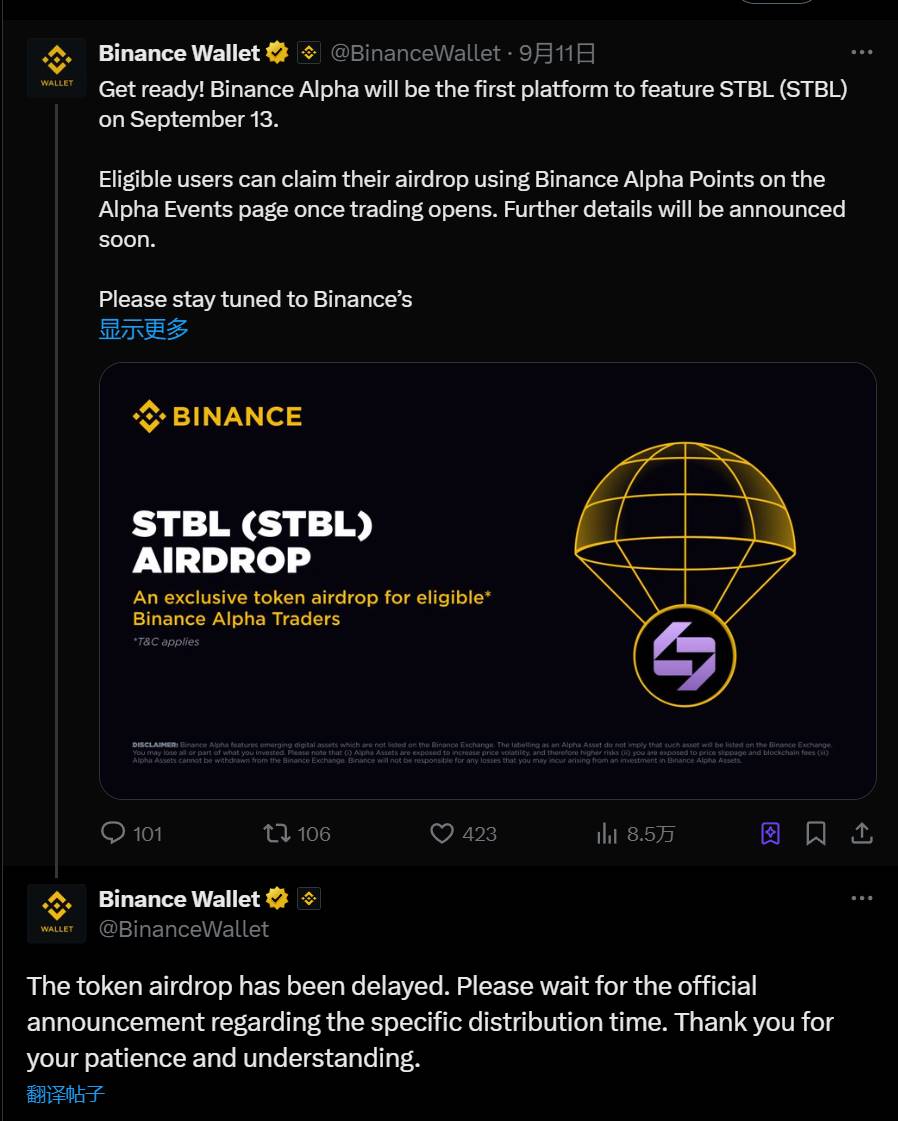Share the STBL airdrop post
Screen dimensions: 898x1121
tap(862, 833)
